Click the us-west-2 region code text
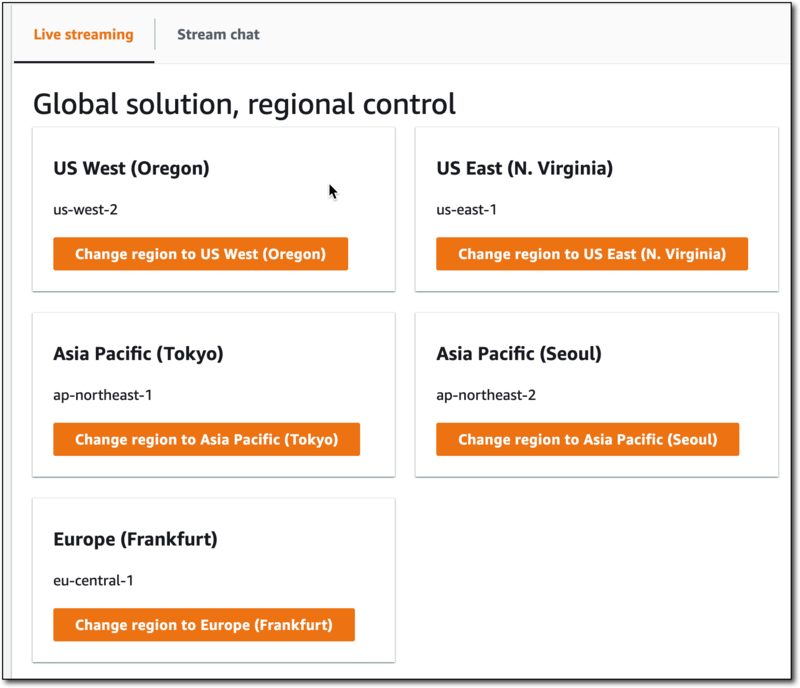Viewport: 800px width, 688px height. coord(86,210)
